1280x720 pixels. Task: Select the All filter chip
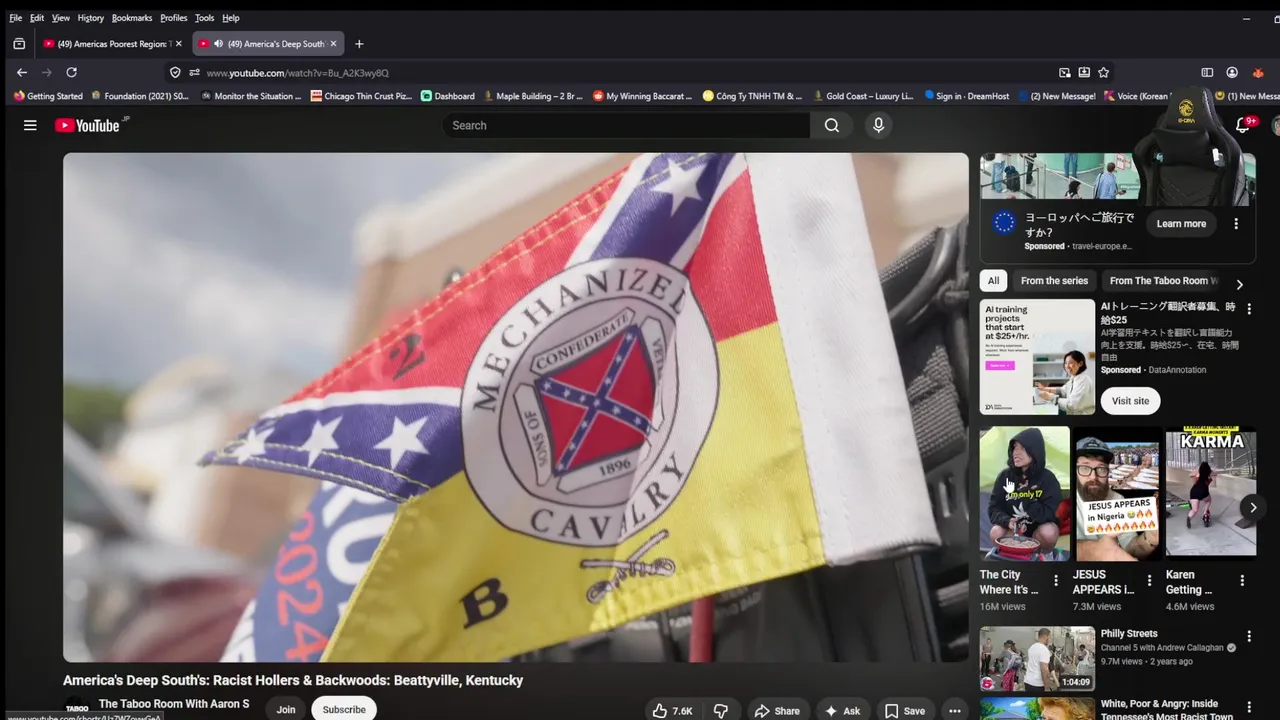click(x=993, y=281)
